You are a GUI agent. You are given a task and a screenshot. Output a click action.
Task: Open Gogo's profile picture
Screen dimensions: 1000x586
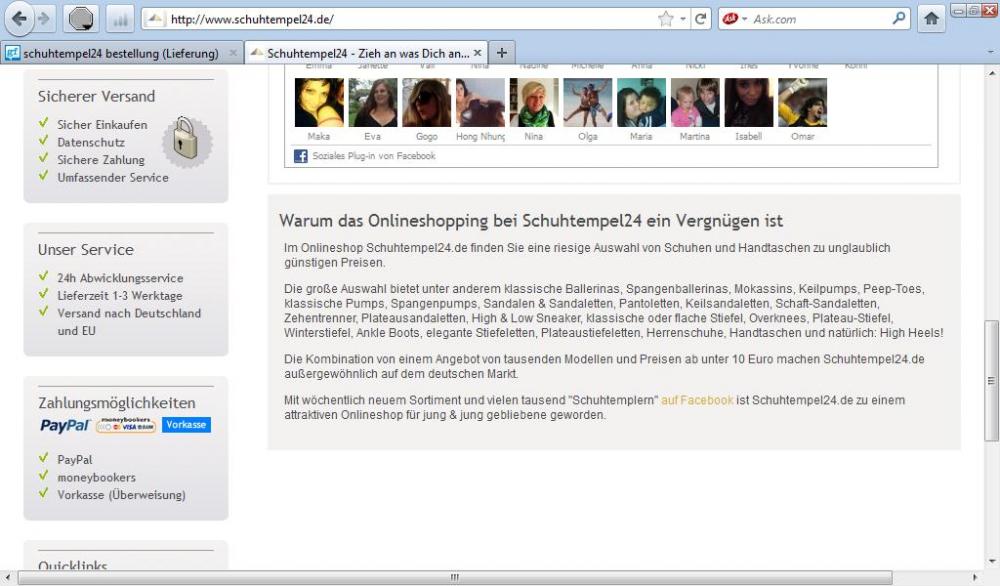tap(427, 102)
